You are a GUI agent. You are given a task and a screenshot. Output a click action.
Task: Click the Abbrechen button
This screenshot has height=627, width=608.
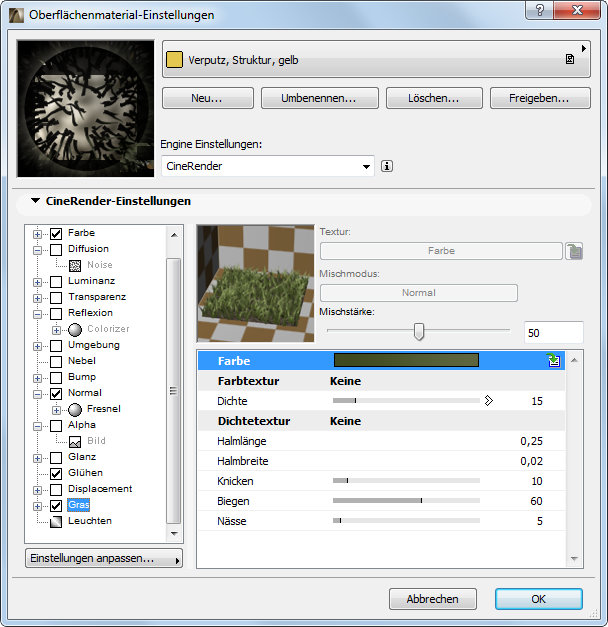point(433,599)
